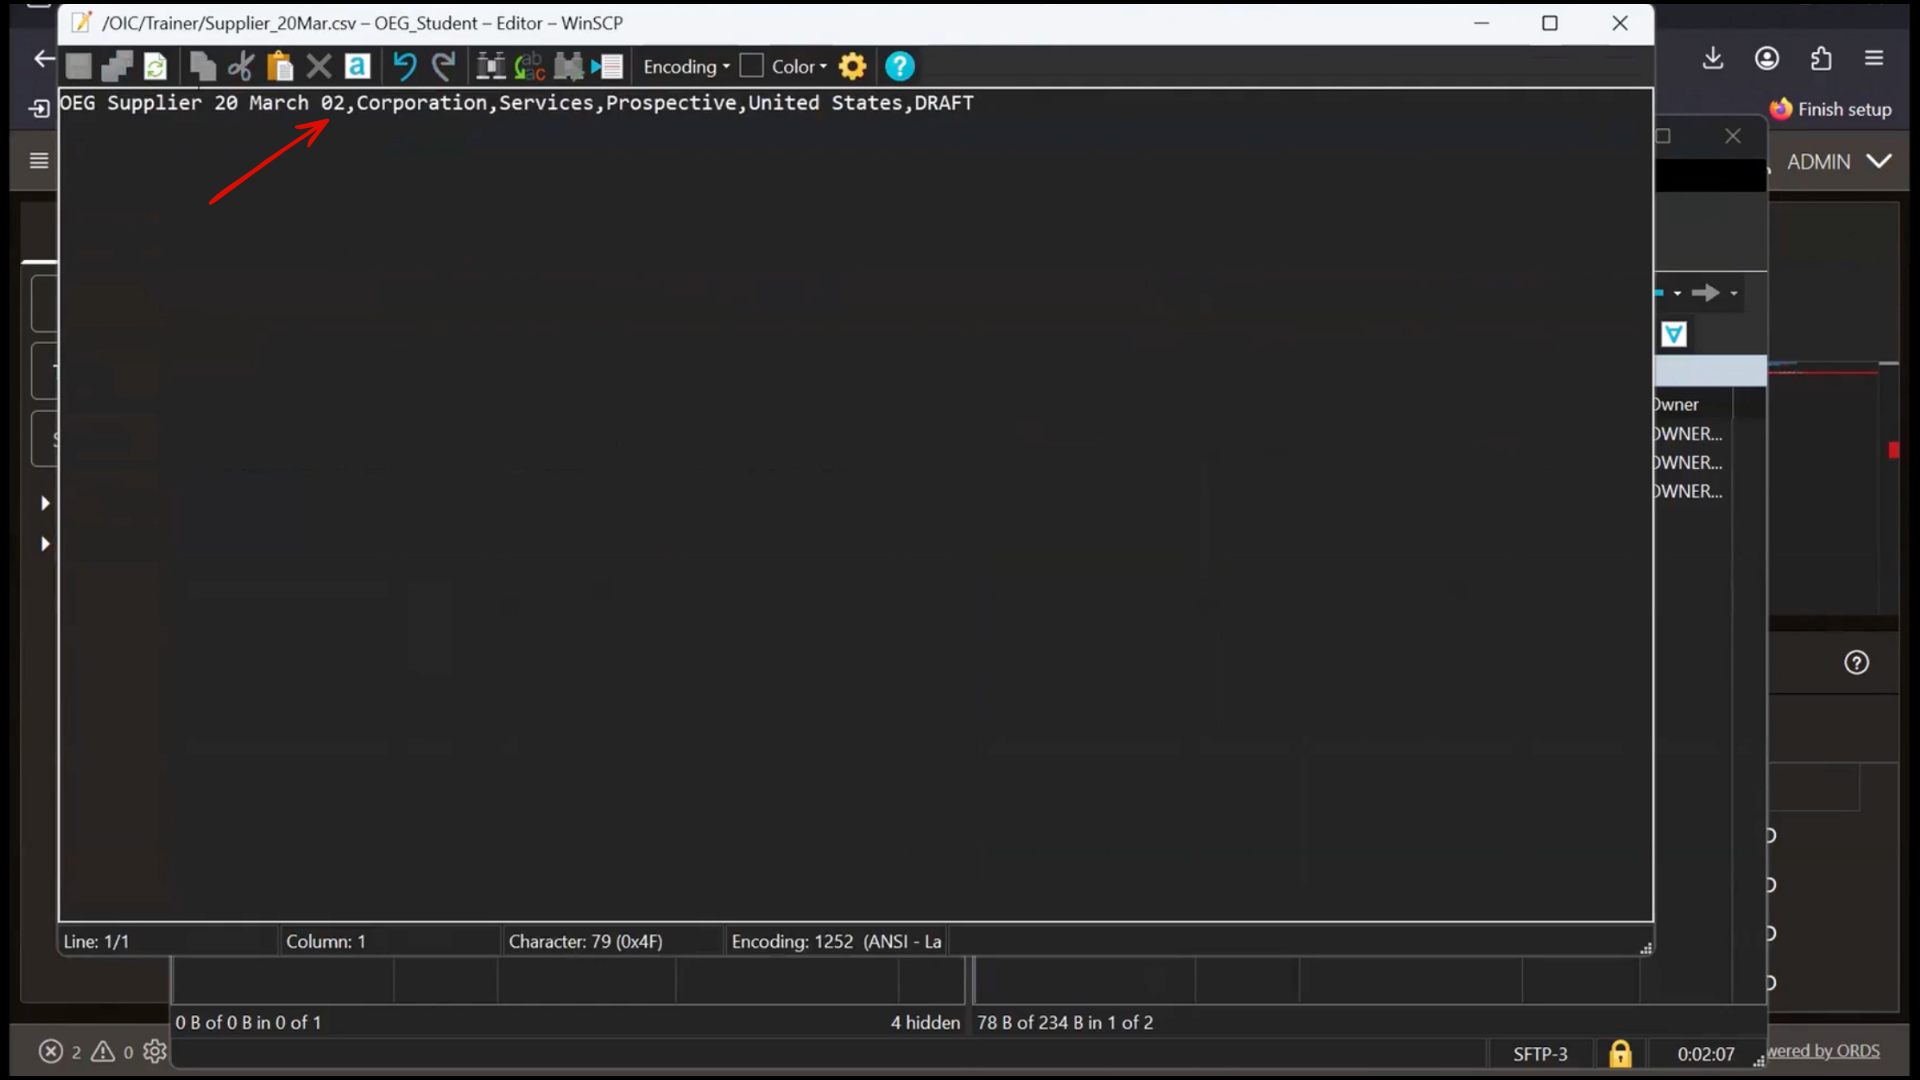Open editor Preferences gear icon

[x=852, y=66]
